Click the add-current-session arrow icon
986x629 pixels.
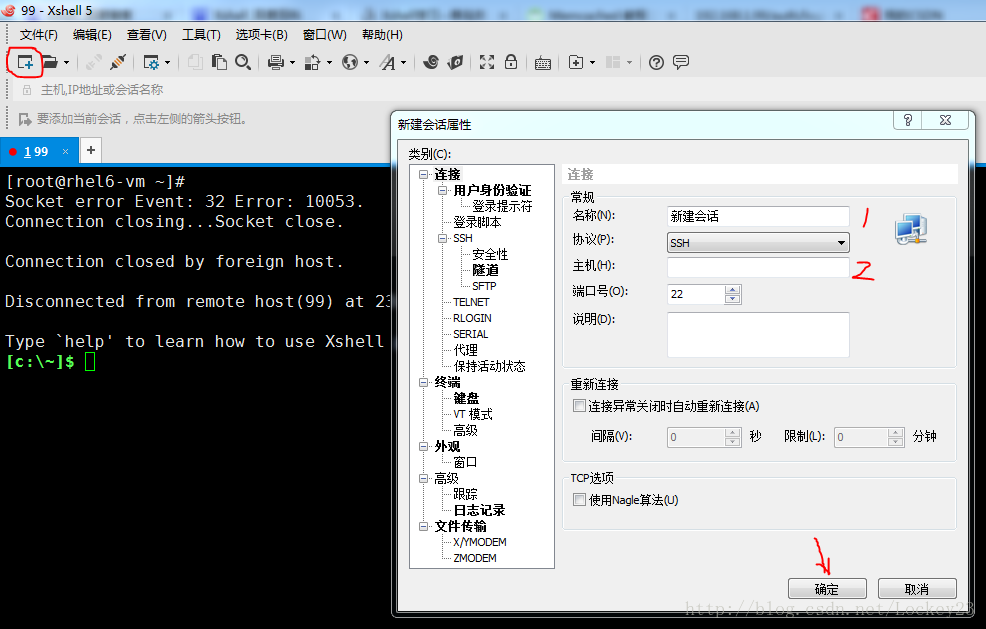[x=25, y=119]
